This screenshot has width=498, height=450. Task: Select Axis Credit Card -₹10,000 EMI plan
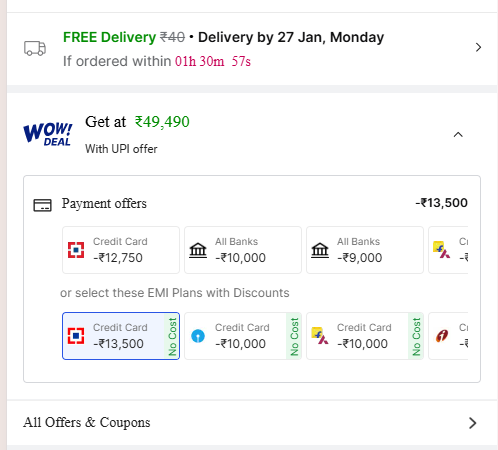pos(365,336)
